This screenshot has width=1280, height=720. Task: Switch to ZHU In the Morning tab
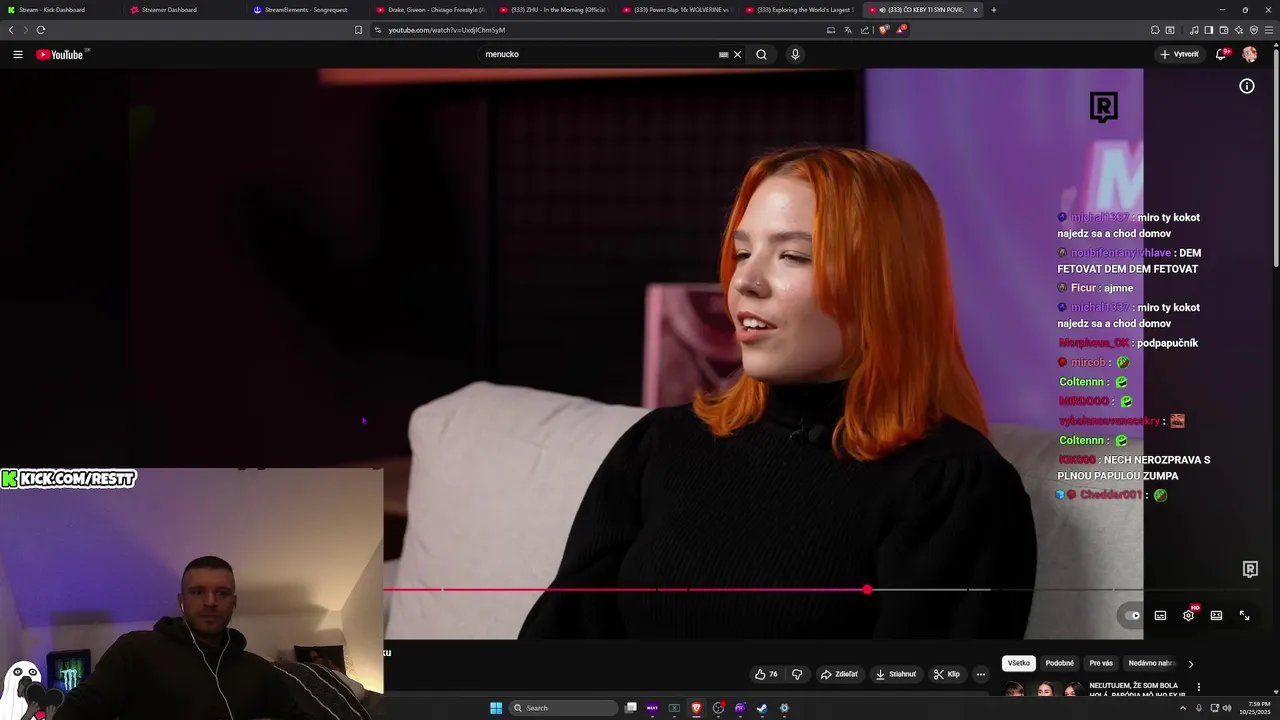pos(554,10)
